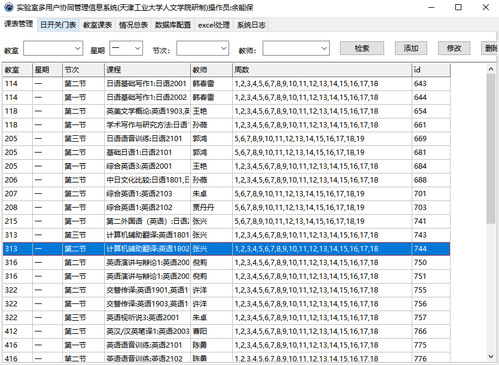Click the 修改 button

tap(454, 48)
